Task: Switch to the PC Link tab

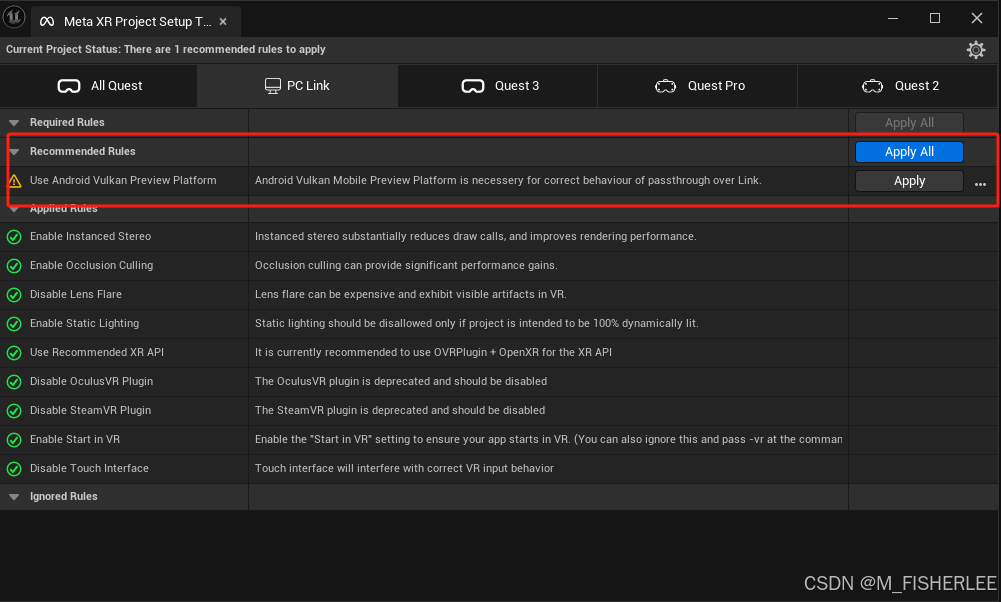Action: pyautogui.click(x=297, y=86)
